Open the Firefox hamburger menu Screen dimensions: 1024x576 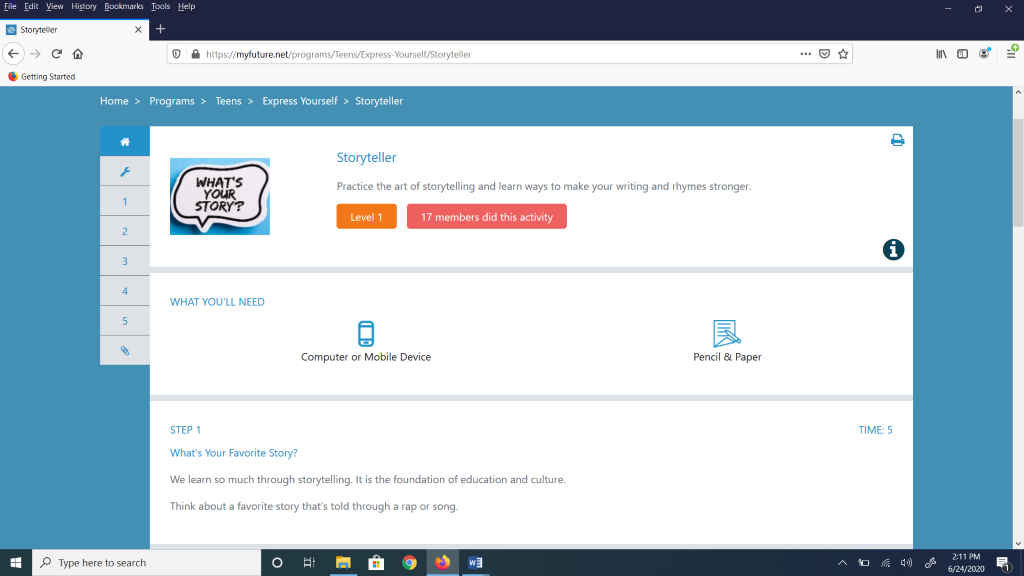click(x=1011, y=54)
